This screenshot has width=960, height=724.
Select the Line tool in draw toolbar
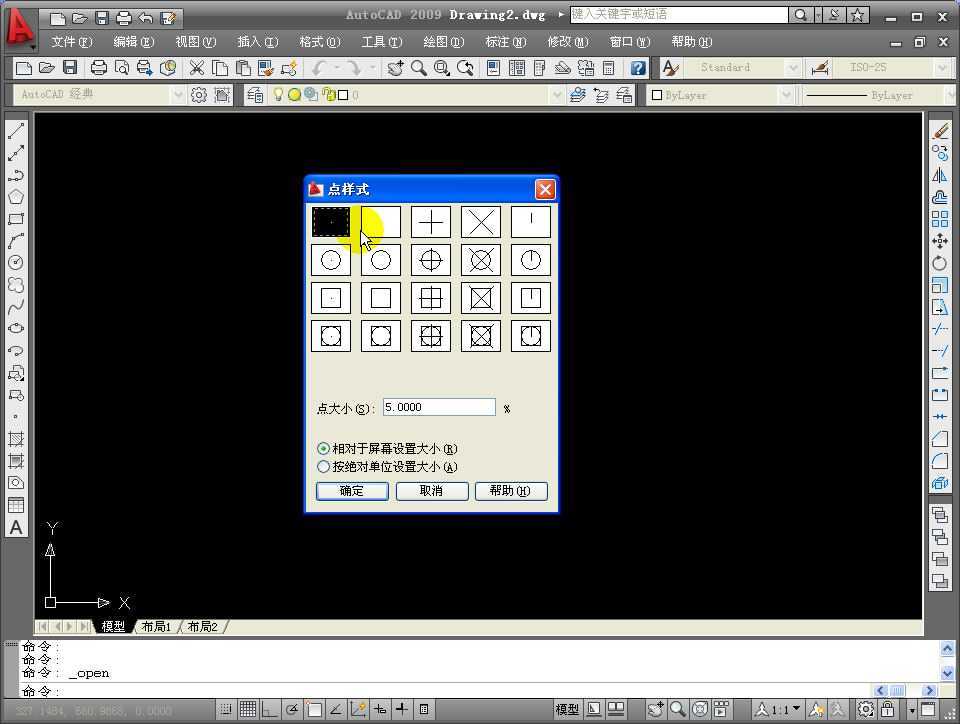point(16,131)
